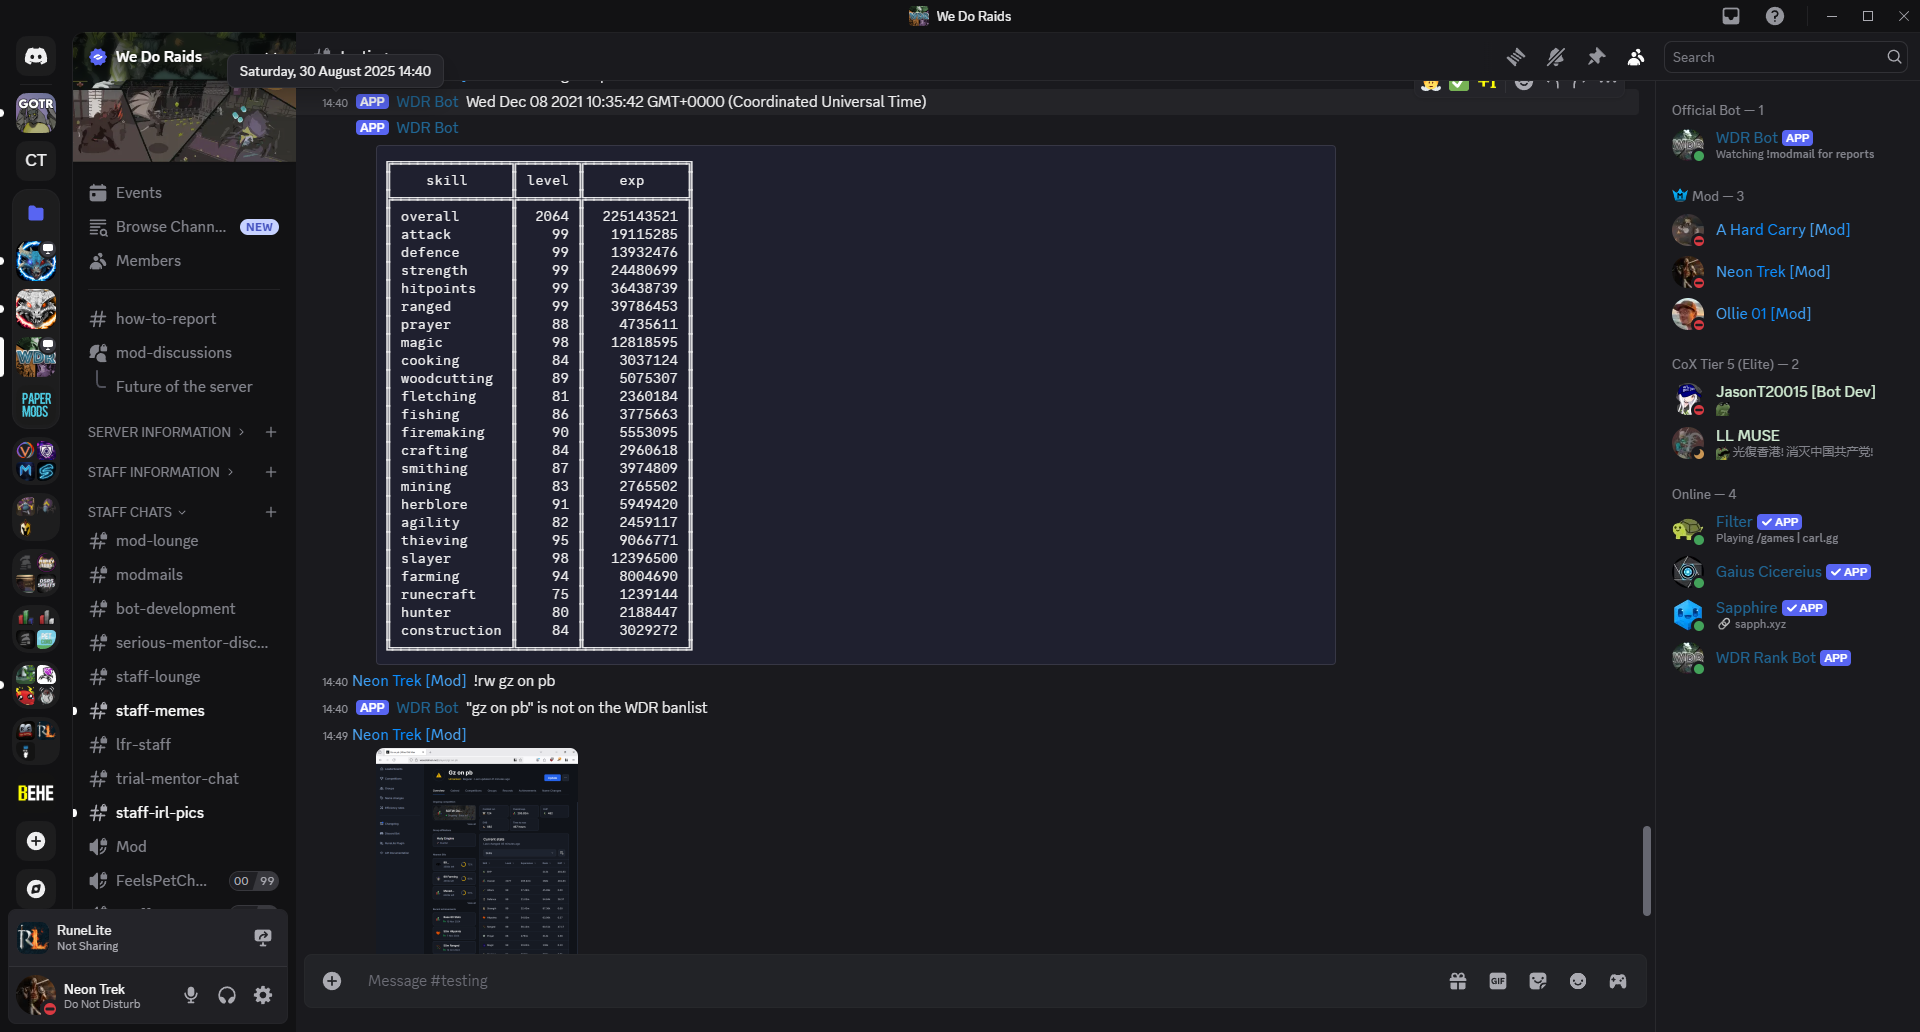Open mod-lounge channel
1920x1032 pixels.
(x=183, y=541)
